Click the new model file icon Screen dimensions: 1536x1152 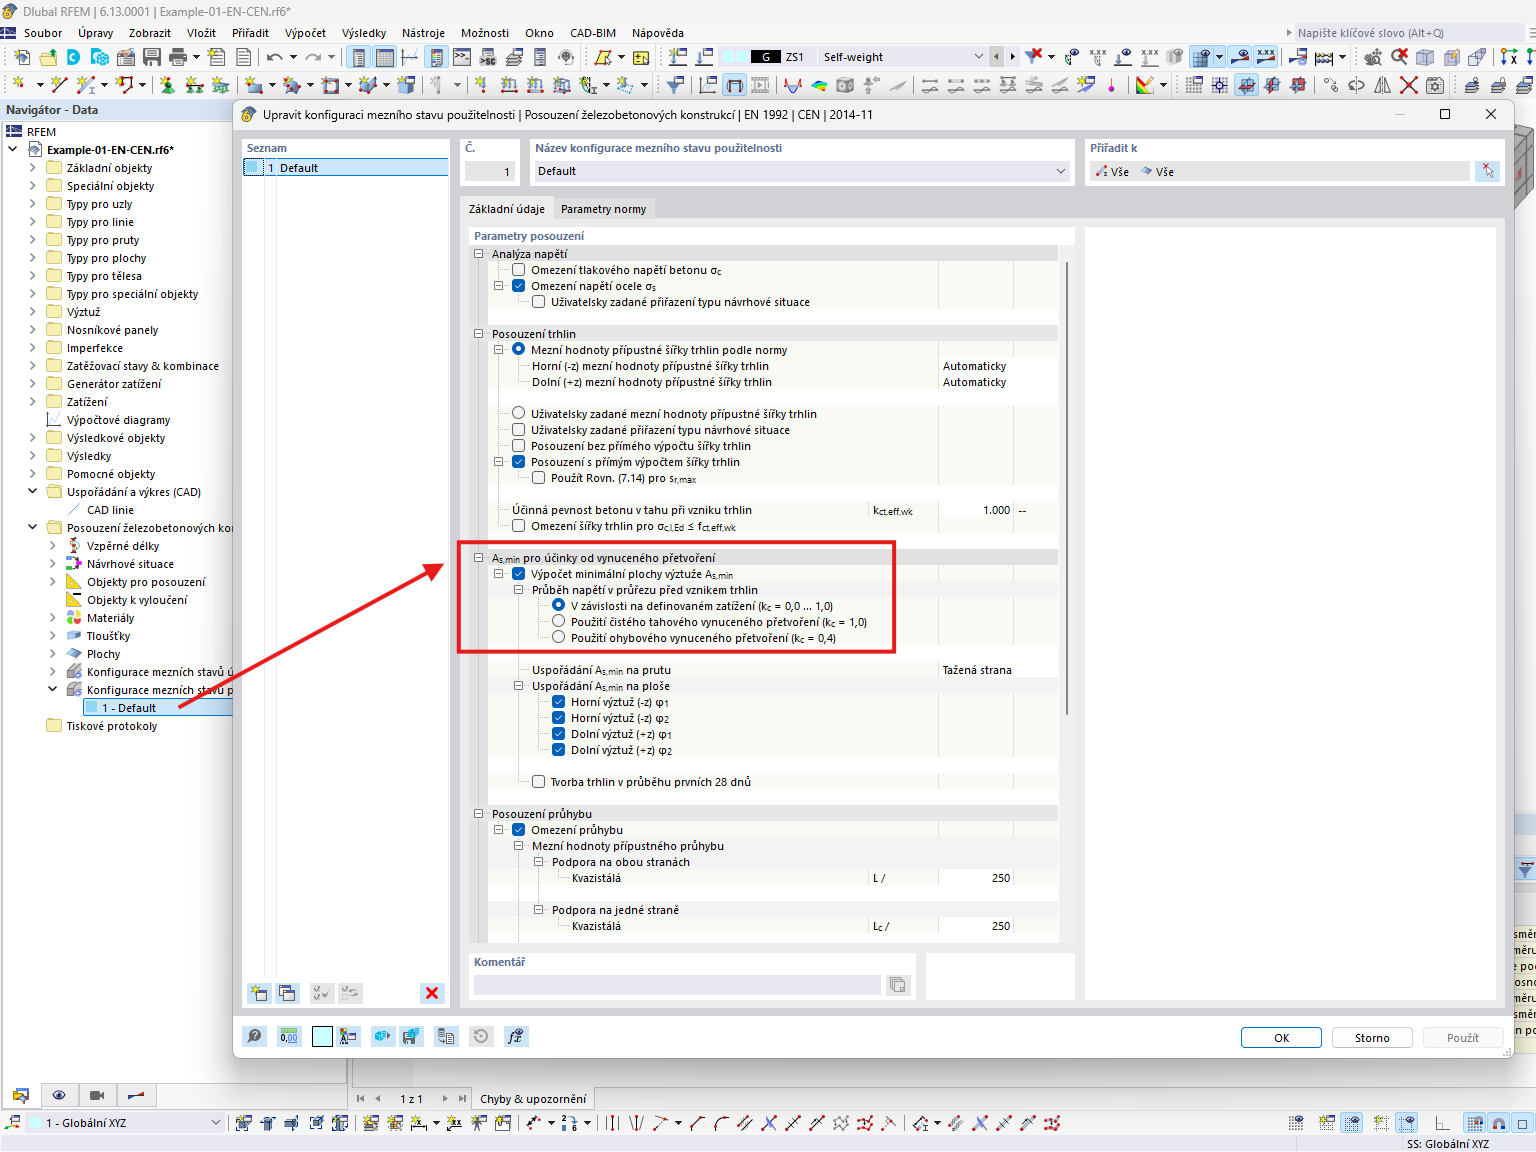[x=22, y=57]
